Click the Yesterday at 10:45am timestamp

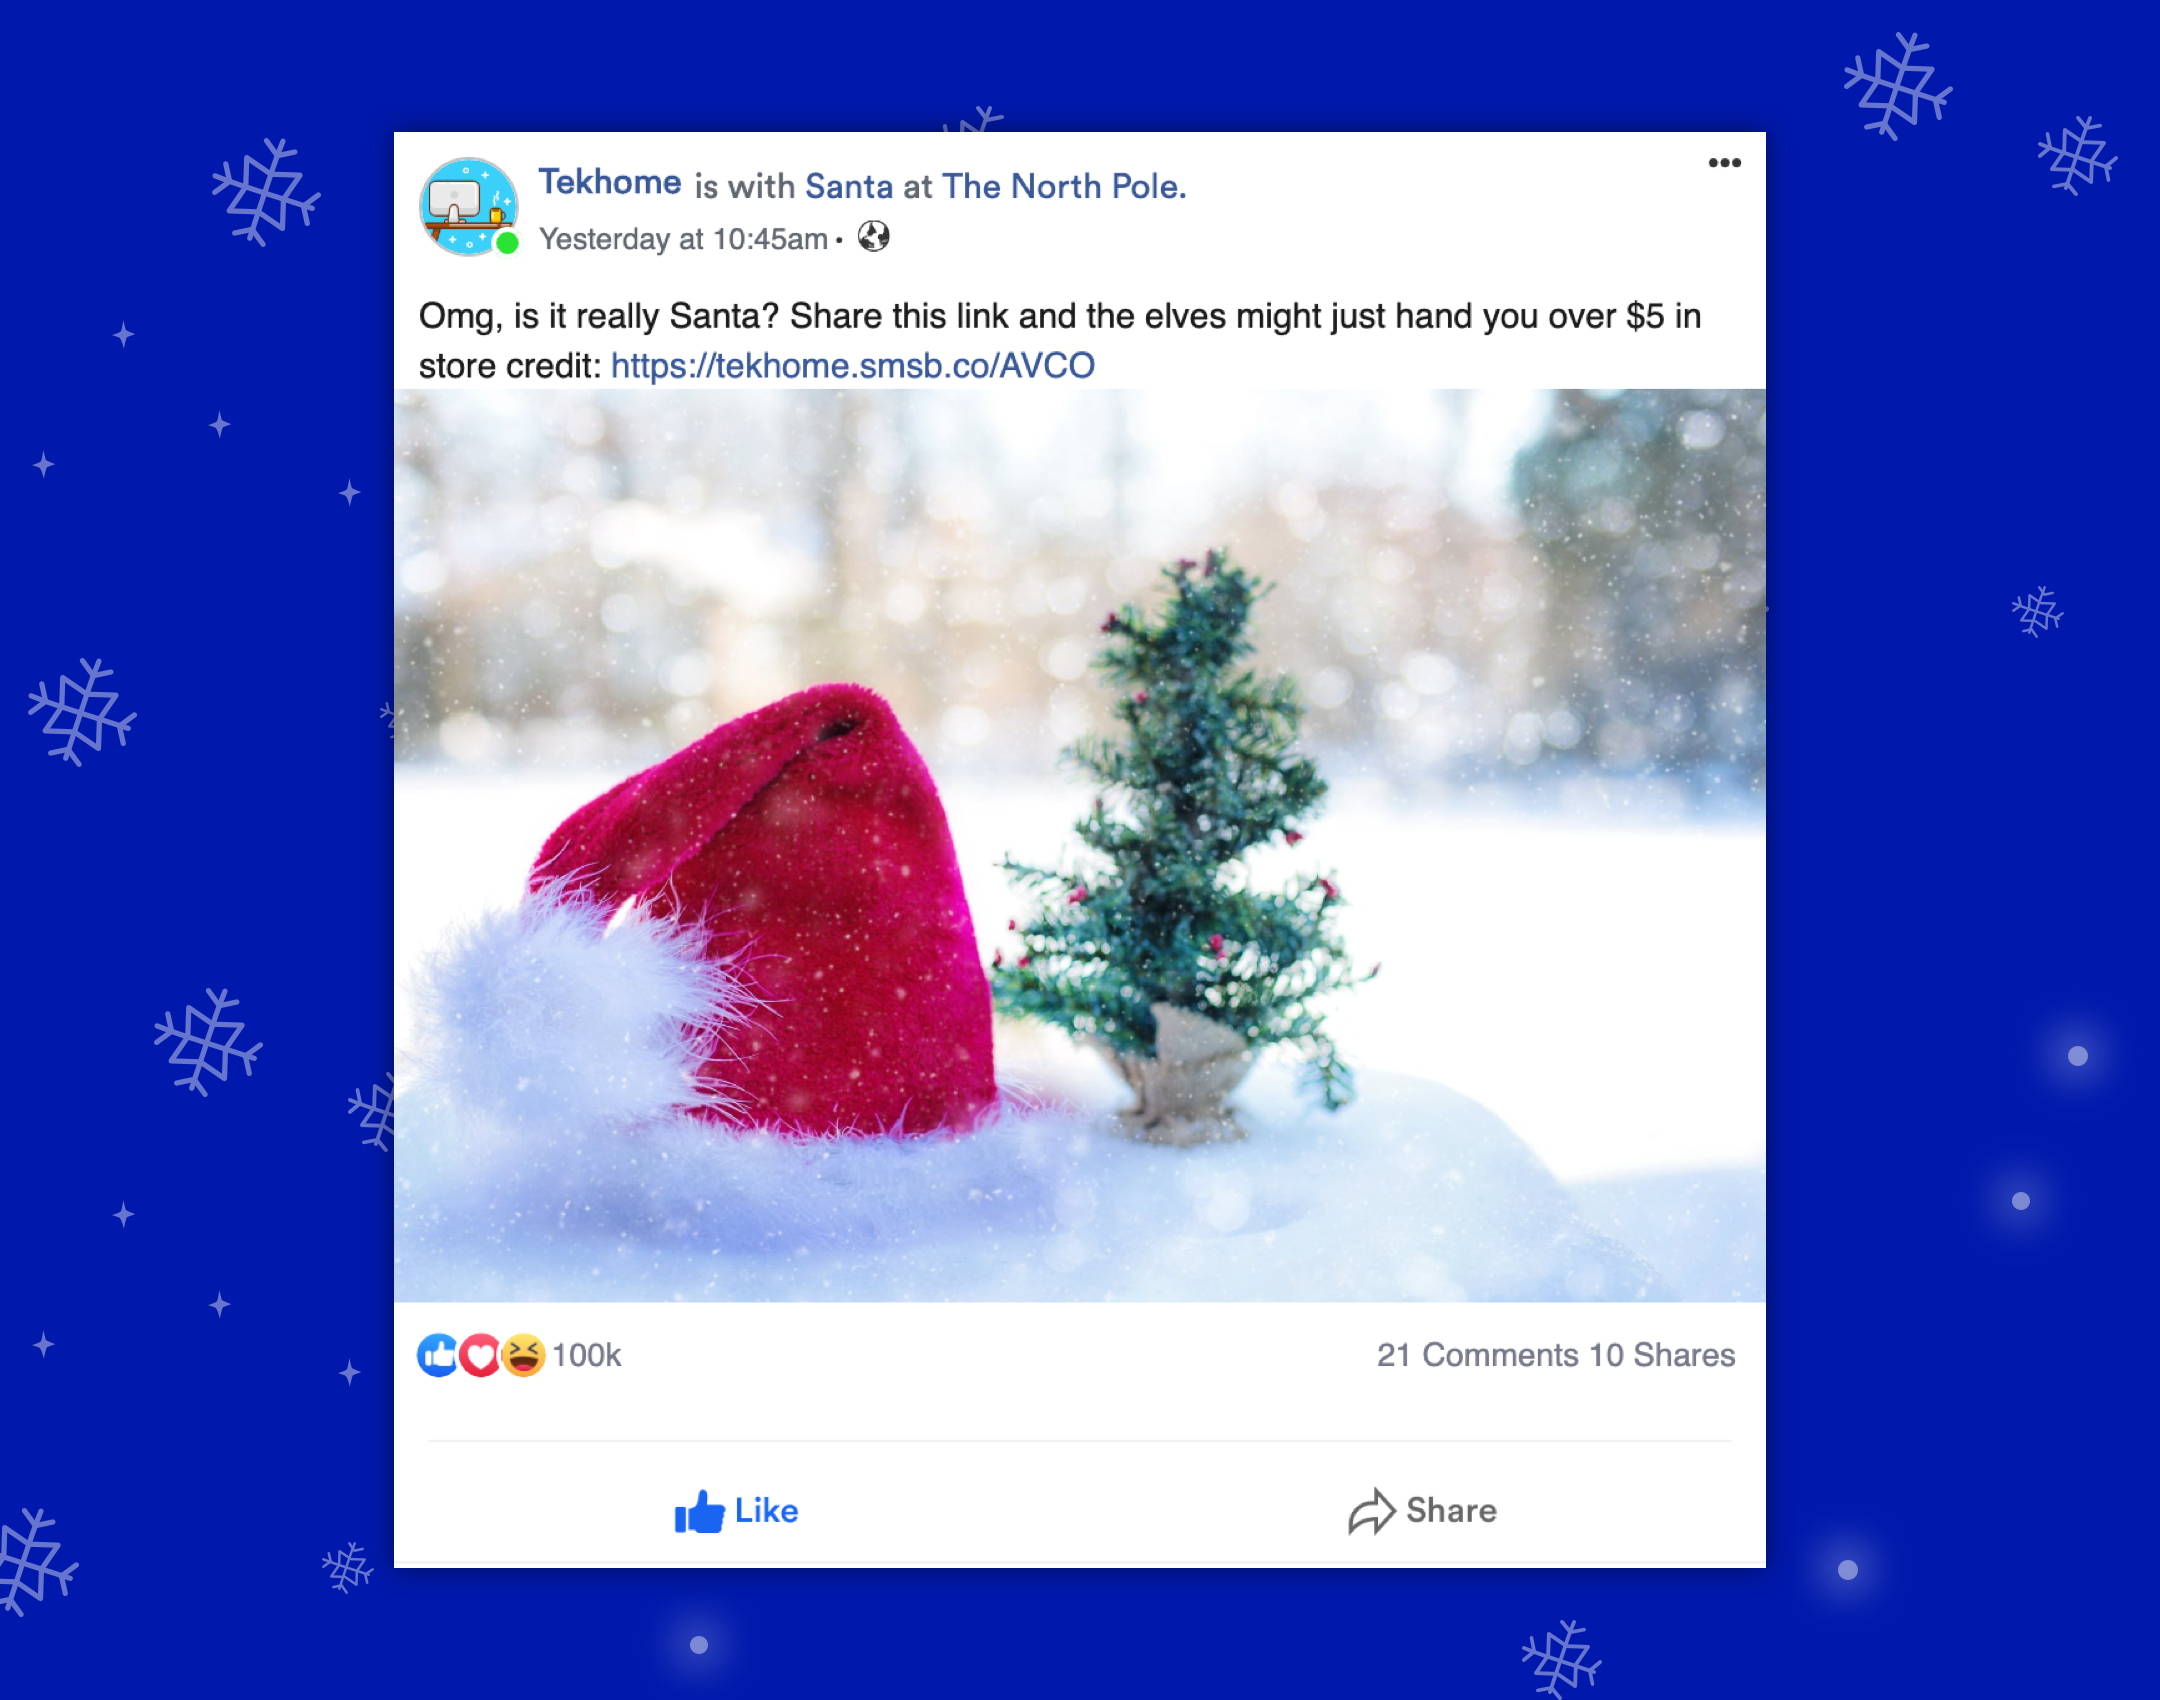click(x=683, y=239)
